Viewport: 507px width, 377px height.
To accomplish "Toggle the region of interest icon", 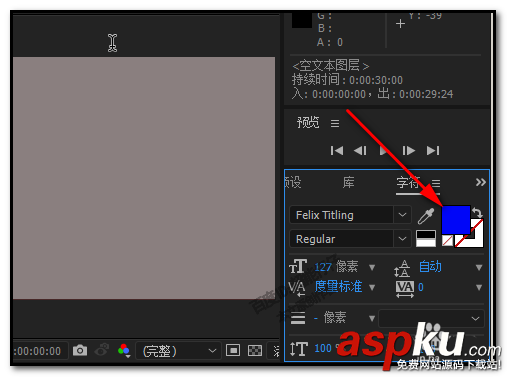I will click(233, 351).
